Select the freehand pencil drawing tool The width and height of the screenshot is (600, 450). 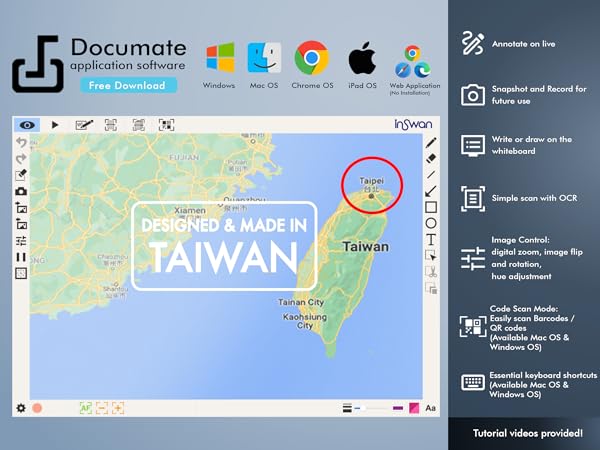pos(431,143)
